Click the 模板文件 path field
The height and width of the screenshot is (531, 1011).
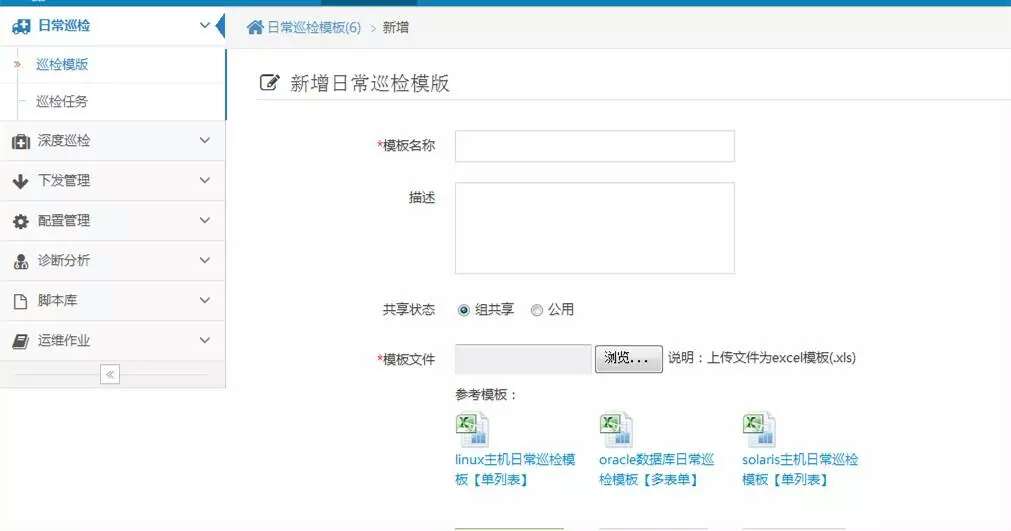coord(523,359)
